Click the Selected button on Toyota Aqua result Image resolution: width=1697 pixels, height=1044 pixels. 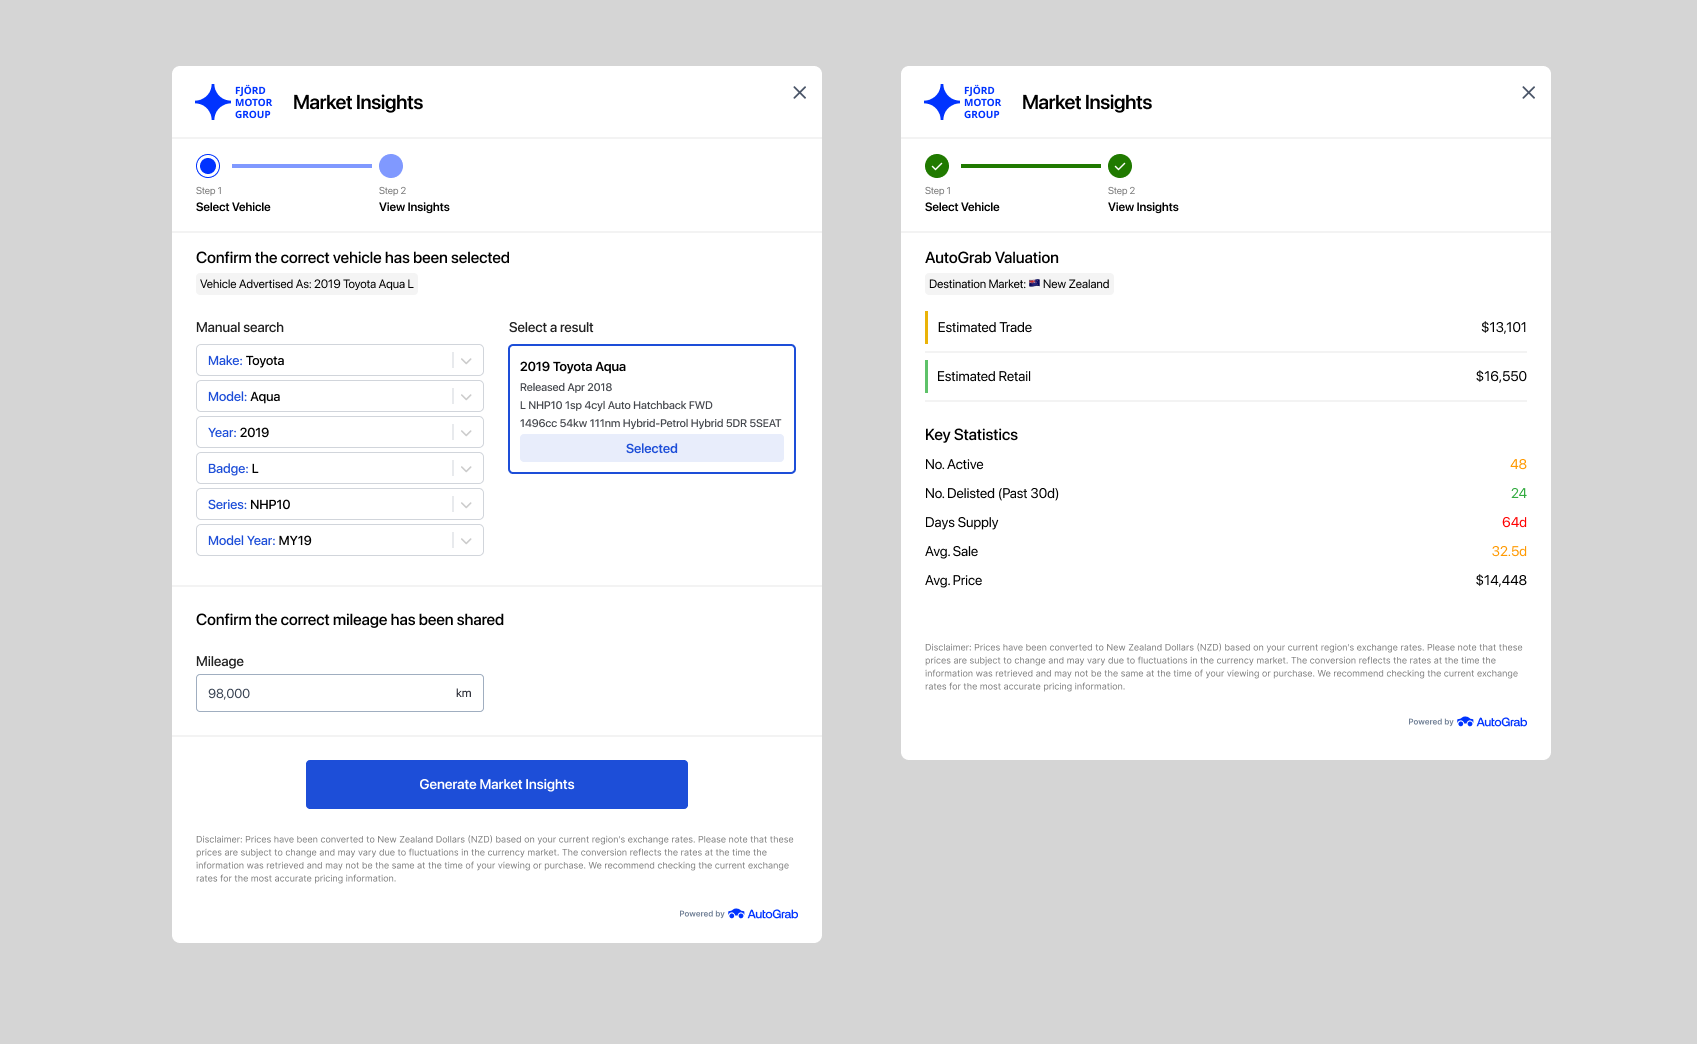[x=652, y=449]
